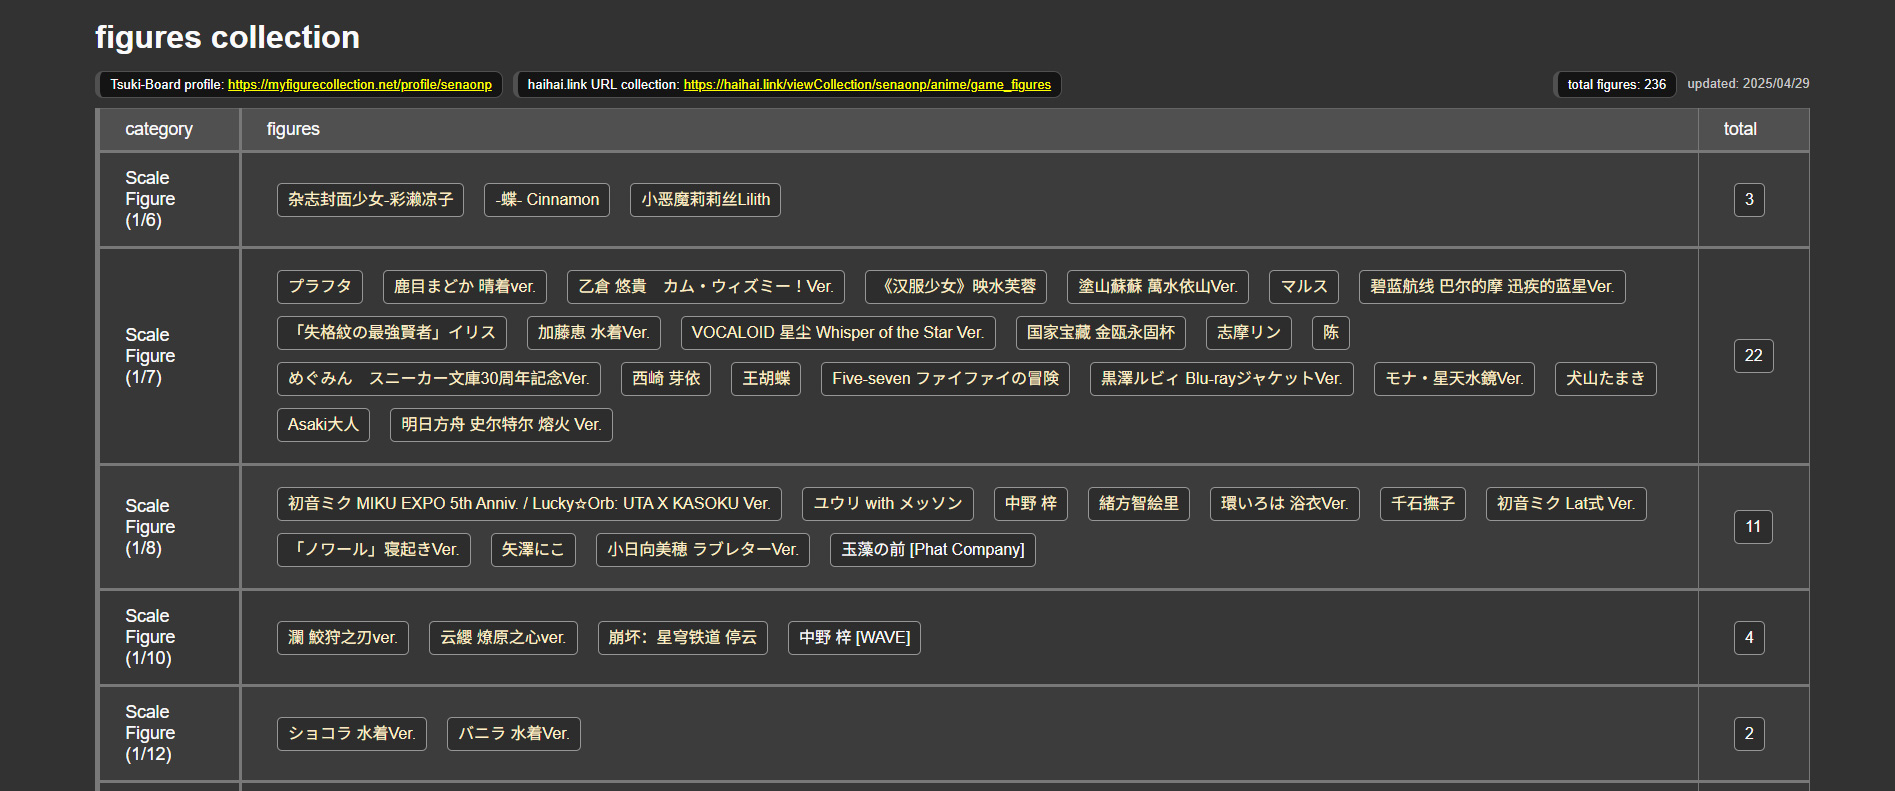1895x791 pixels.
Task: Click the 'プラフタ' figure tag
Action: [x=319, y=287]
